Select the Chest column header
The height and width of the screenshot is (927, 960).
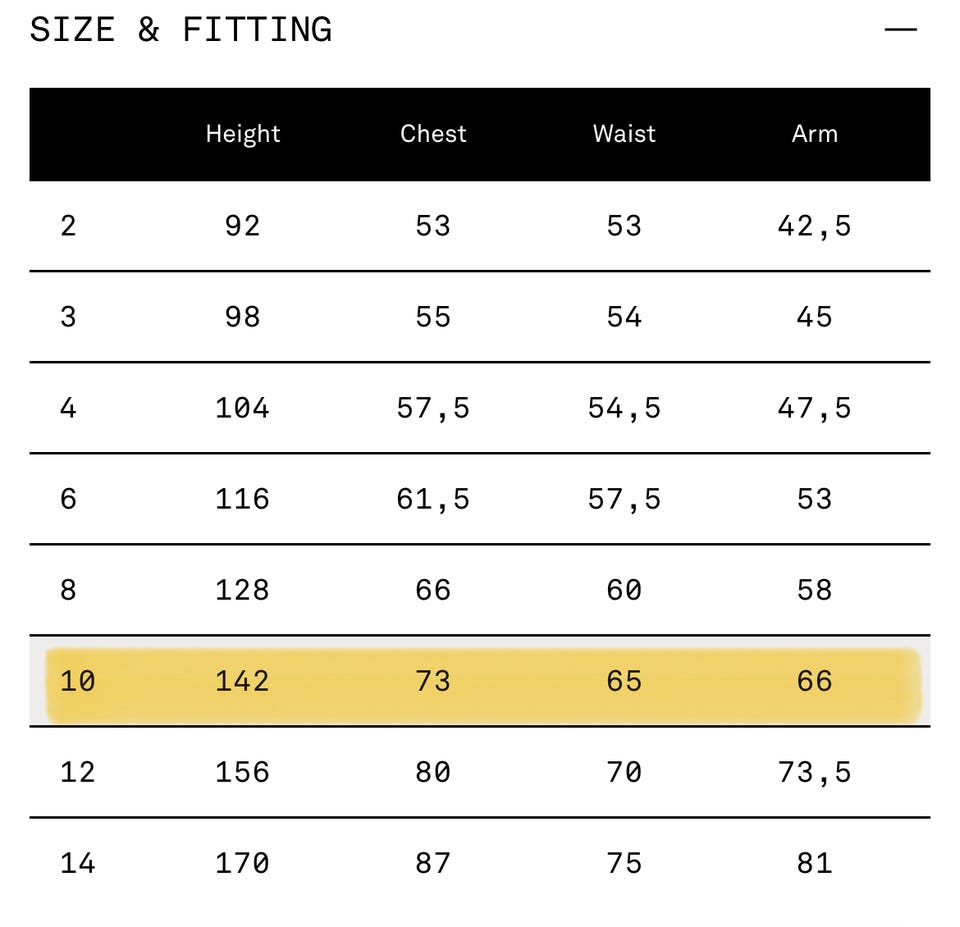click(x=433, y=134)
